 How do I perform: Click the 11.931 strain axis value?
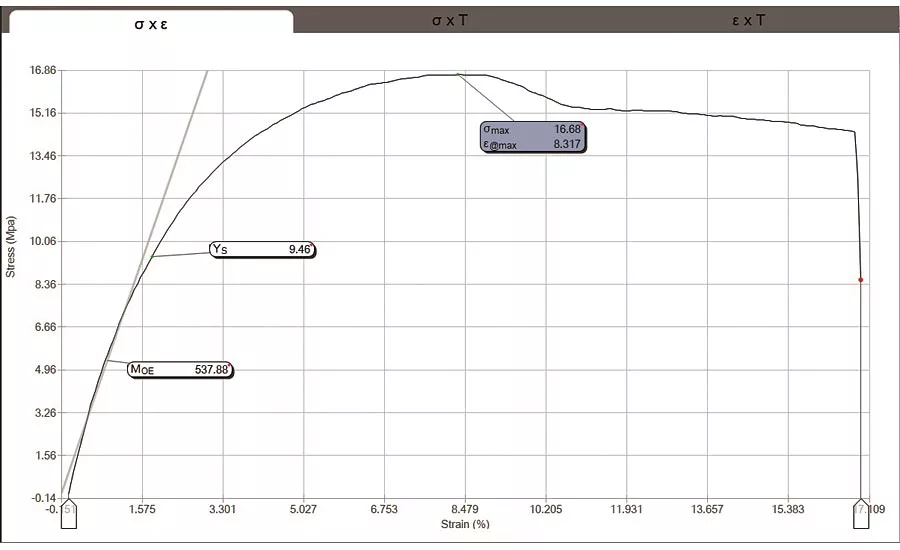(x=626, y=509)
